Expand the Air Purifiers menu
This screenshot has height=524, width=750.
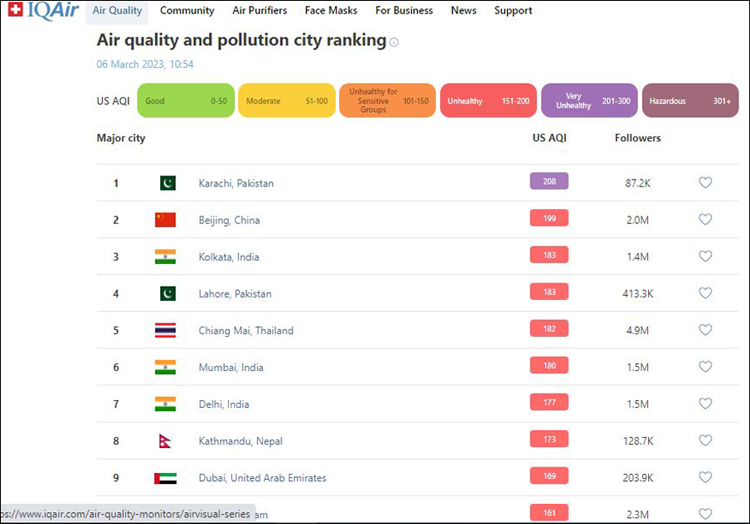pos(259,11)
